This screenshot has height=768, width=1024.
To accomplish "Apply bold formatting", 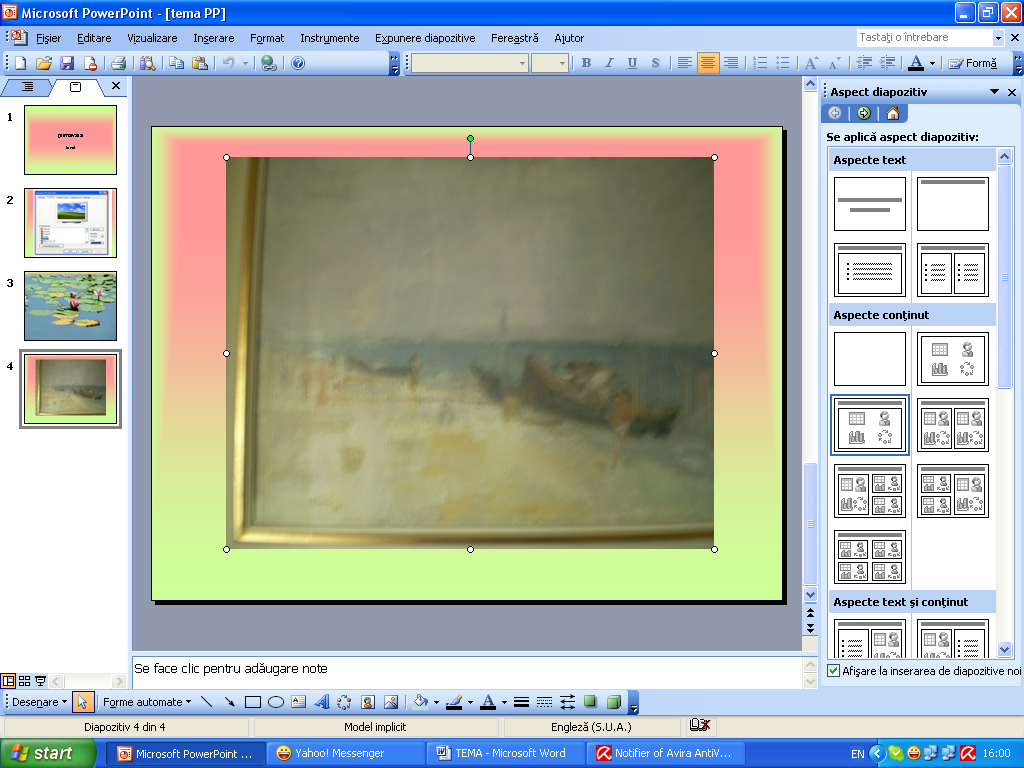I will (x=586, y=63).
